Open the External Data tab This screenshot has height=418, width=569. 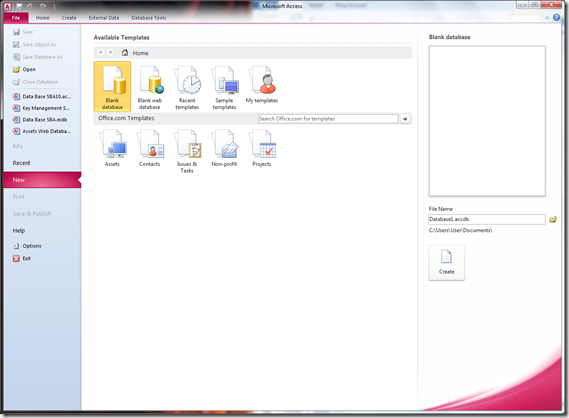(104, 17)
